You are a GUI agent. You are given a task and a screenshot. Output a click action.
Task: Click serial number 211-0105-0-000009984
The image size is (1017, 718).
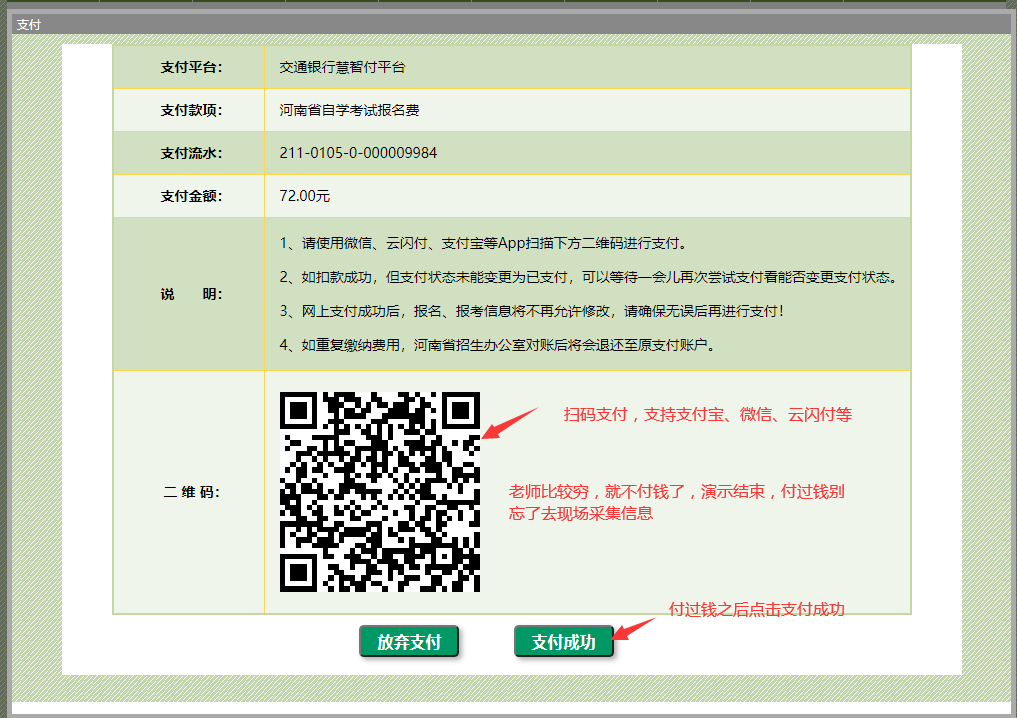coord(358,153)
